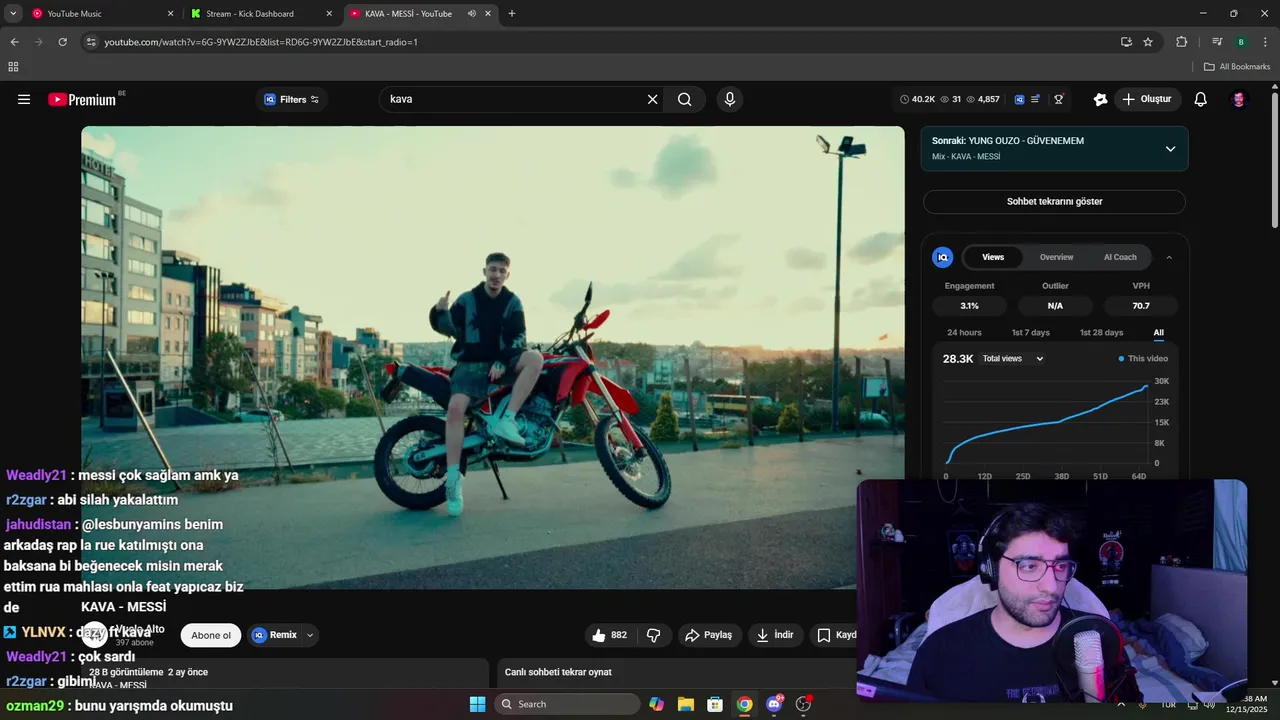Open the vidIQ star badge icon
This screenshot has width=1280, height=720.
click(1100, 99)
